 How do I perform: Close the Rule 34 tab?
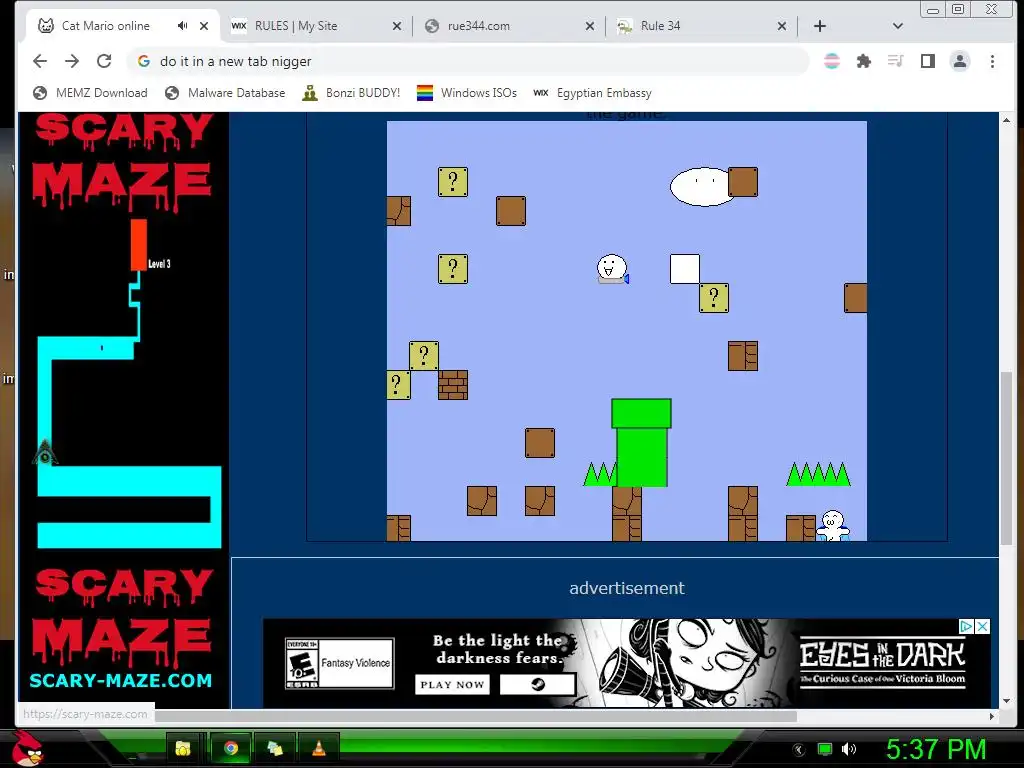tap(782, 26)
